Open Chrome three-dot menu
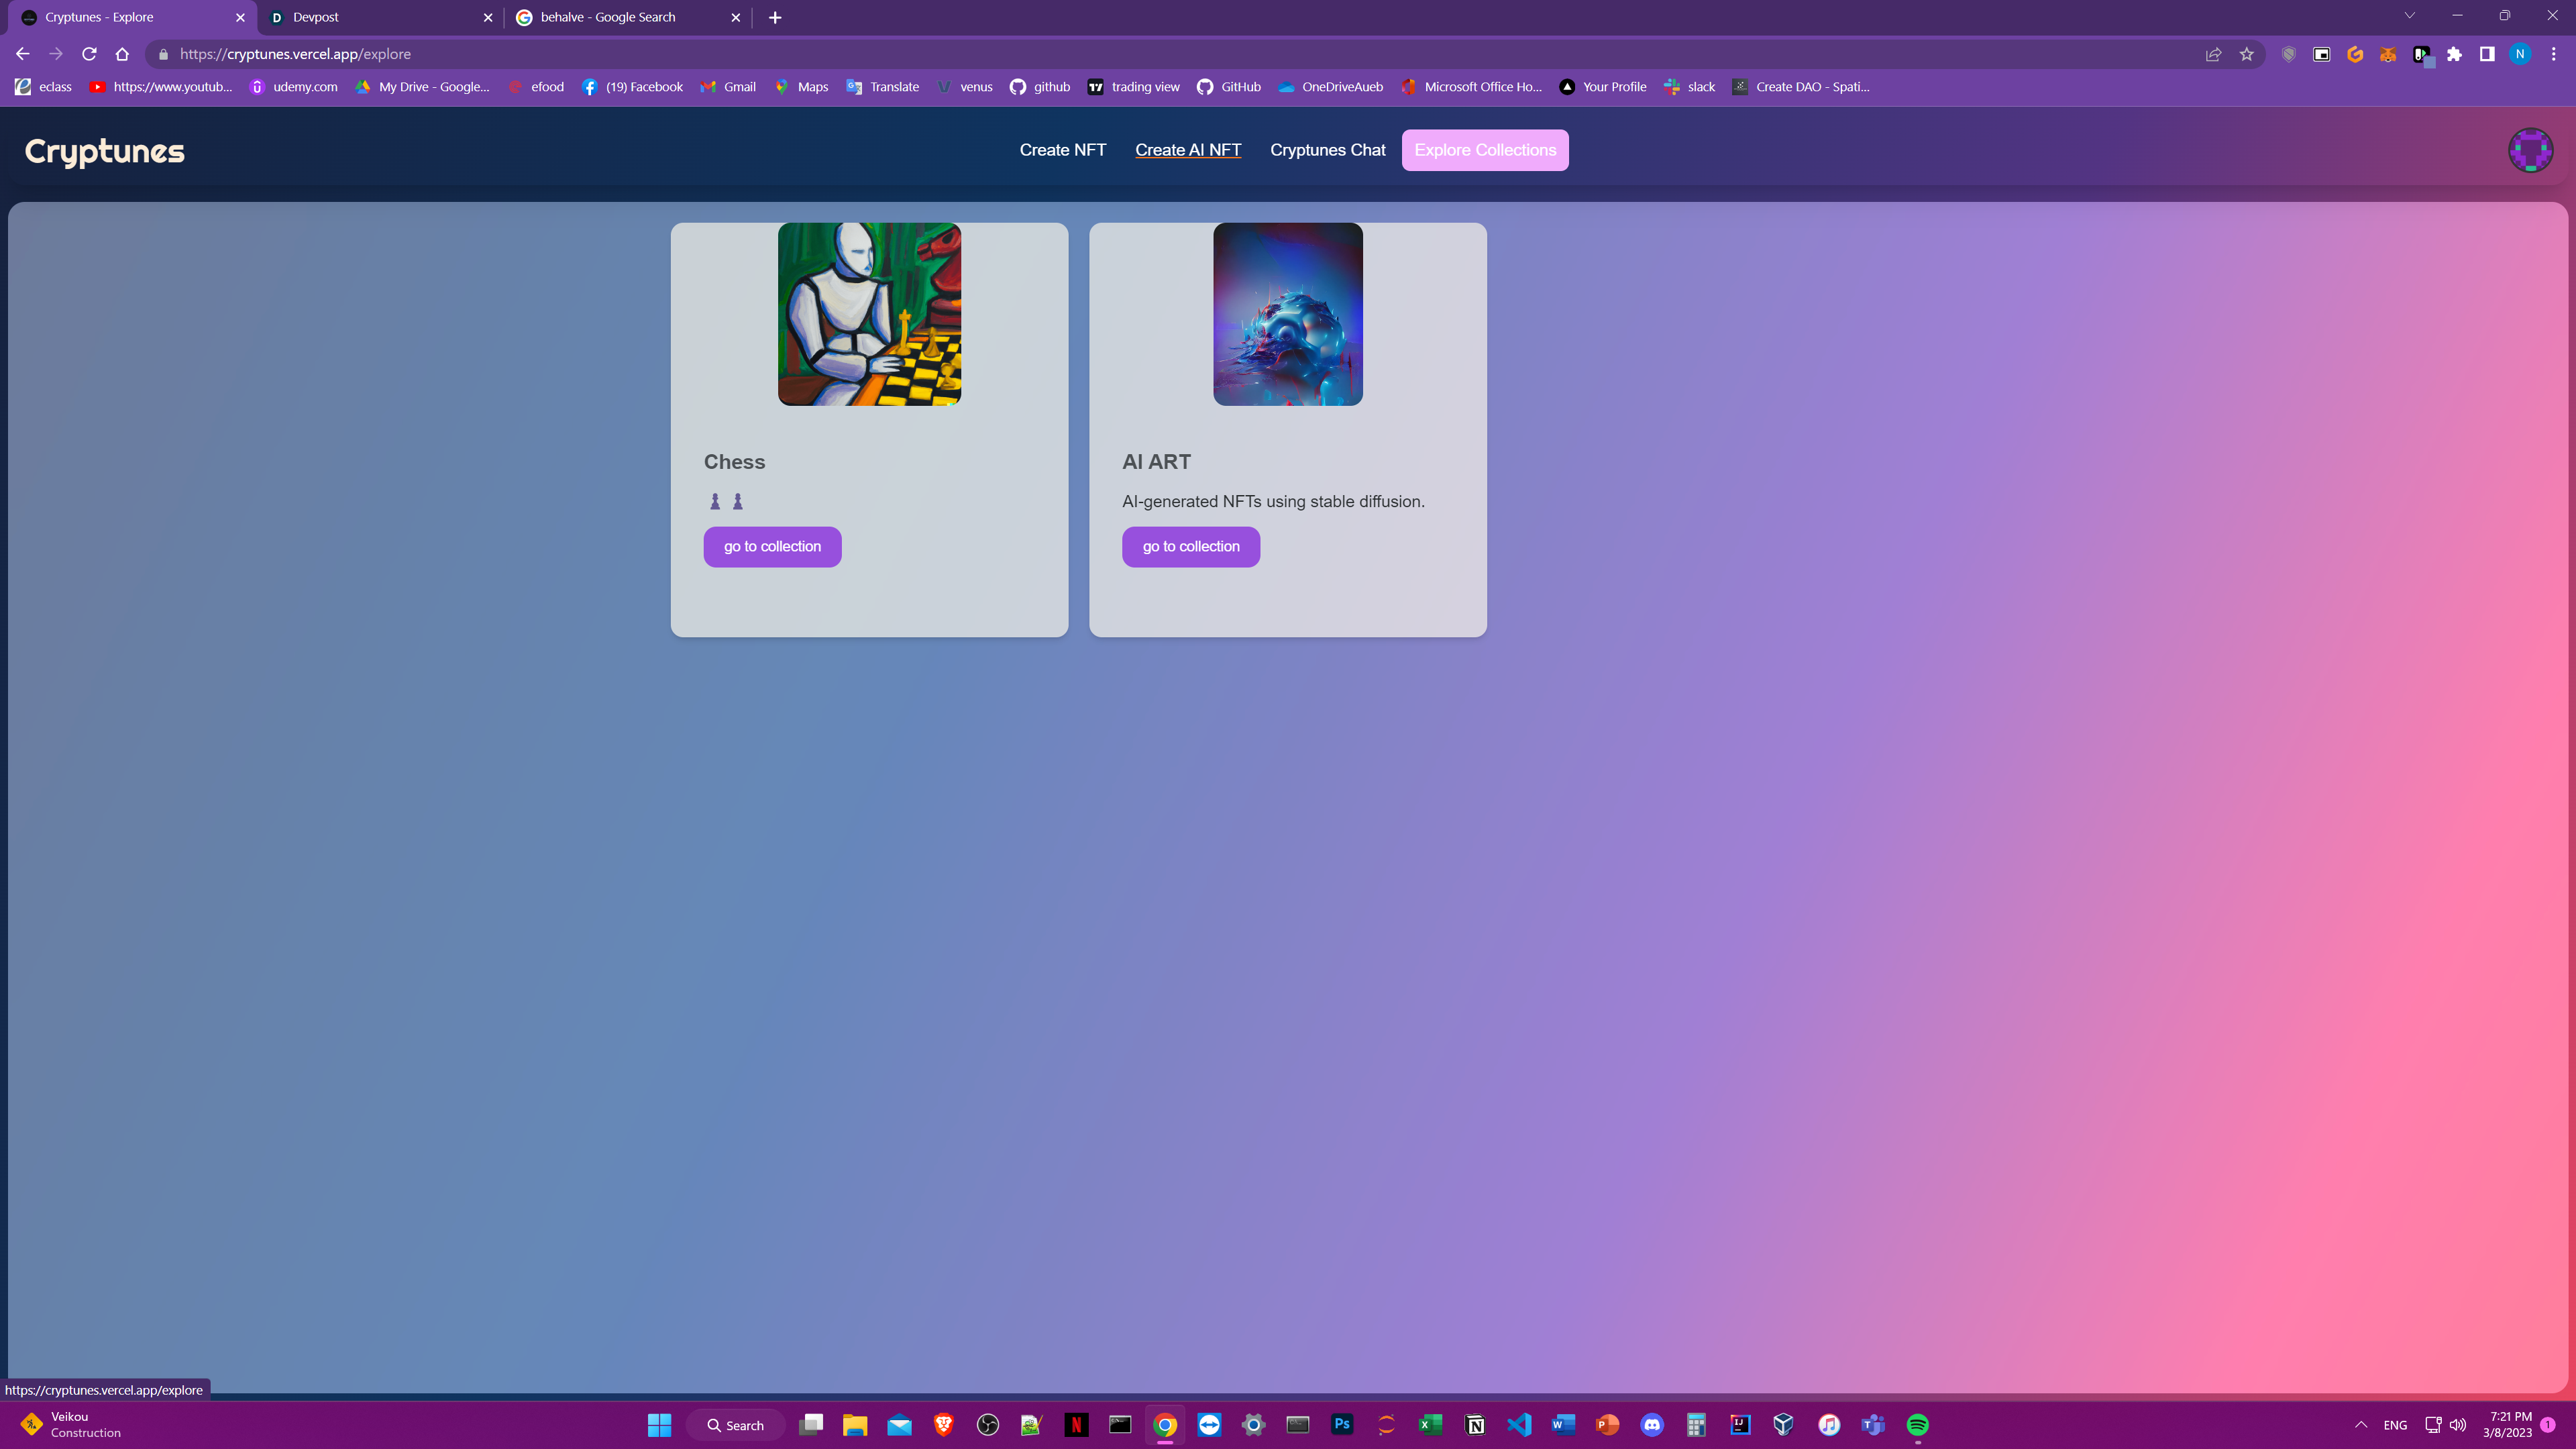 (x=2553, y=54)
